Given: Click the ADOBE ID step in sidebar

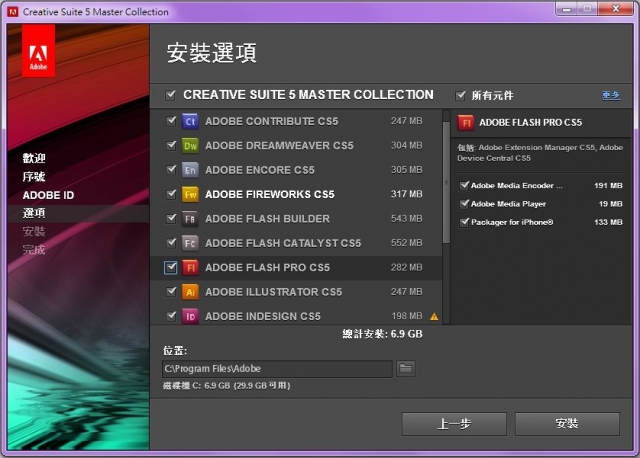Looking at the screenshot, I should tap(48, 195).
